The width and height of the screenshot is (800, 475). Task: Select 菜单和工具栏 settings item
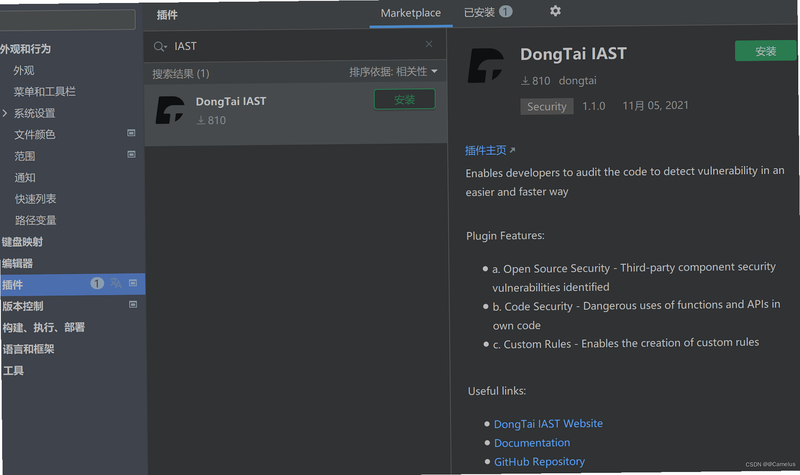[44, 92]
